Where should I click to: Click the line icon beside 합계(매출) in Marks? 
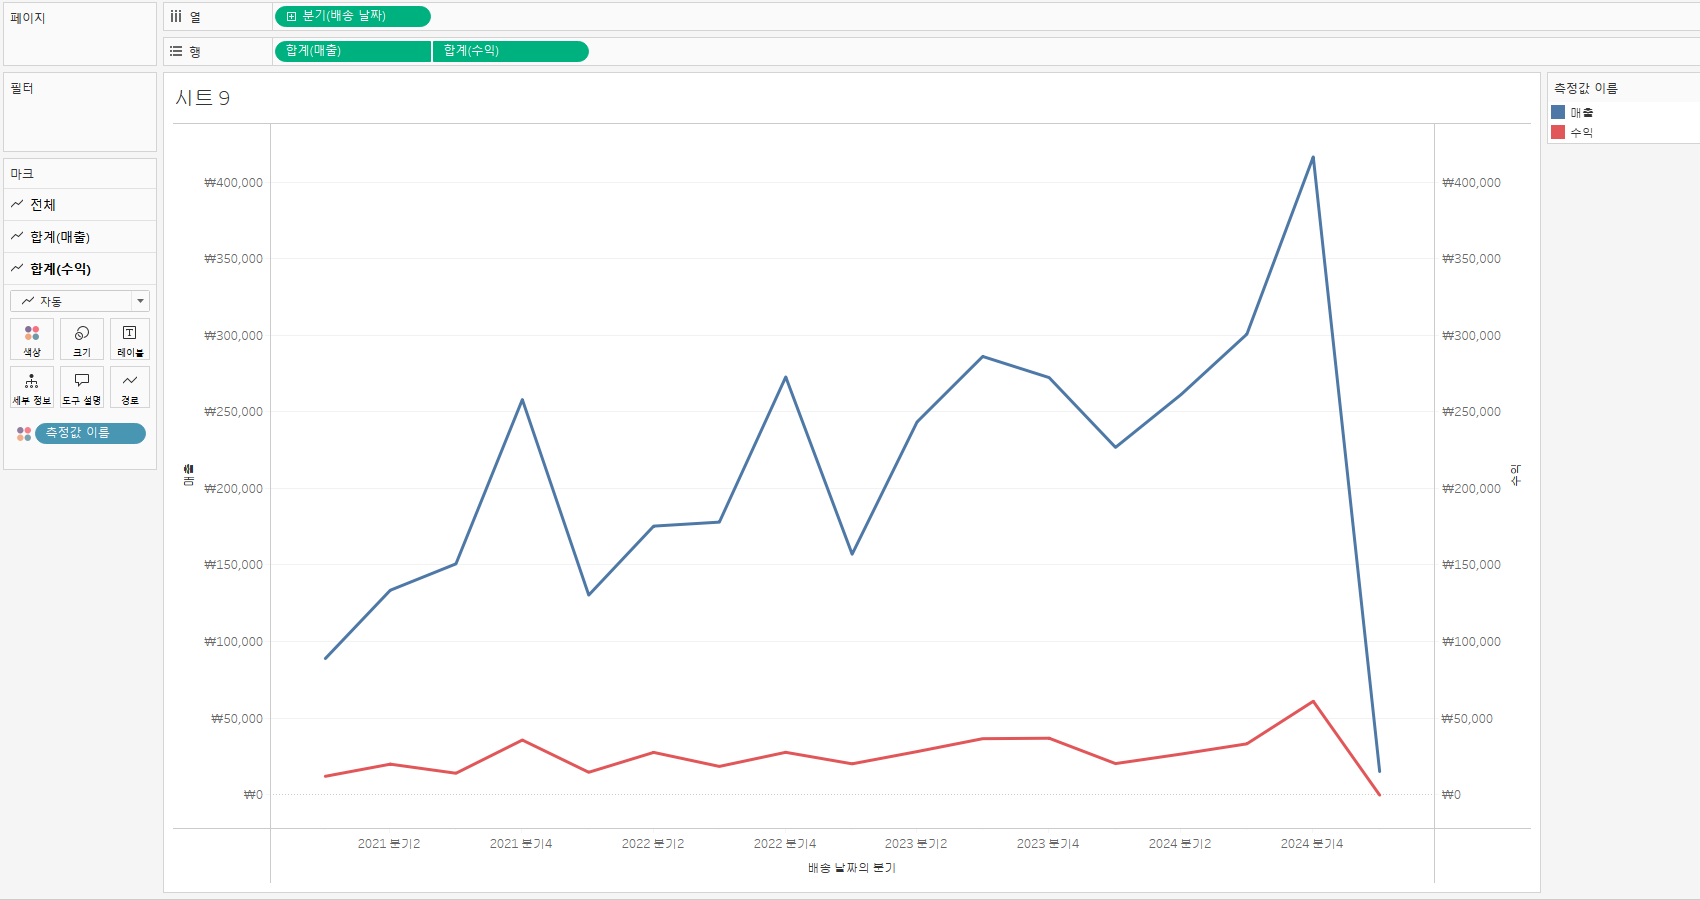coord(17,237)
